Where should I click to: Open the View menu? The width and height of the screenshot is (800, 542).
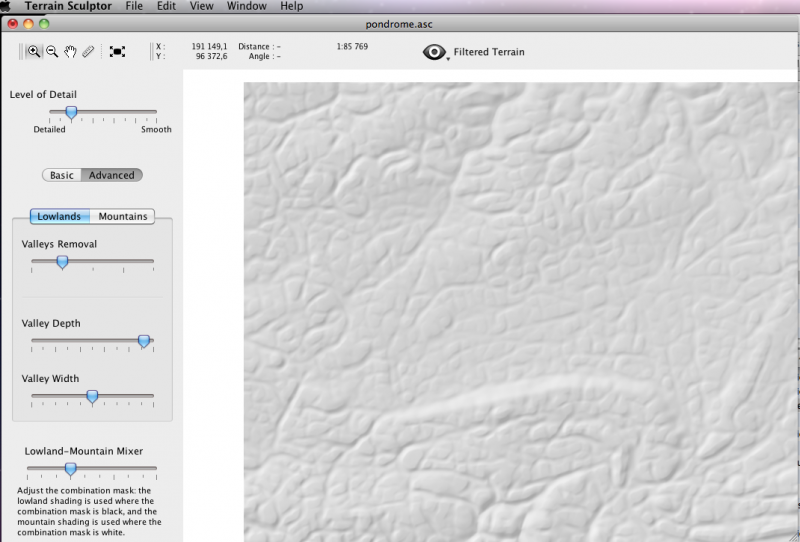click(201, 6)
